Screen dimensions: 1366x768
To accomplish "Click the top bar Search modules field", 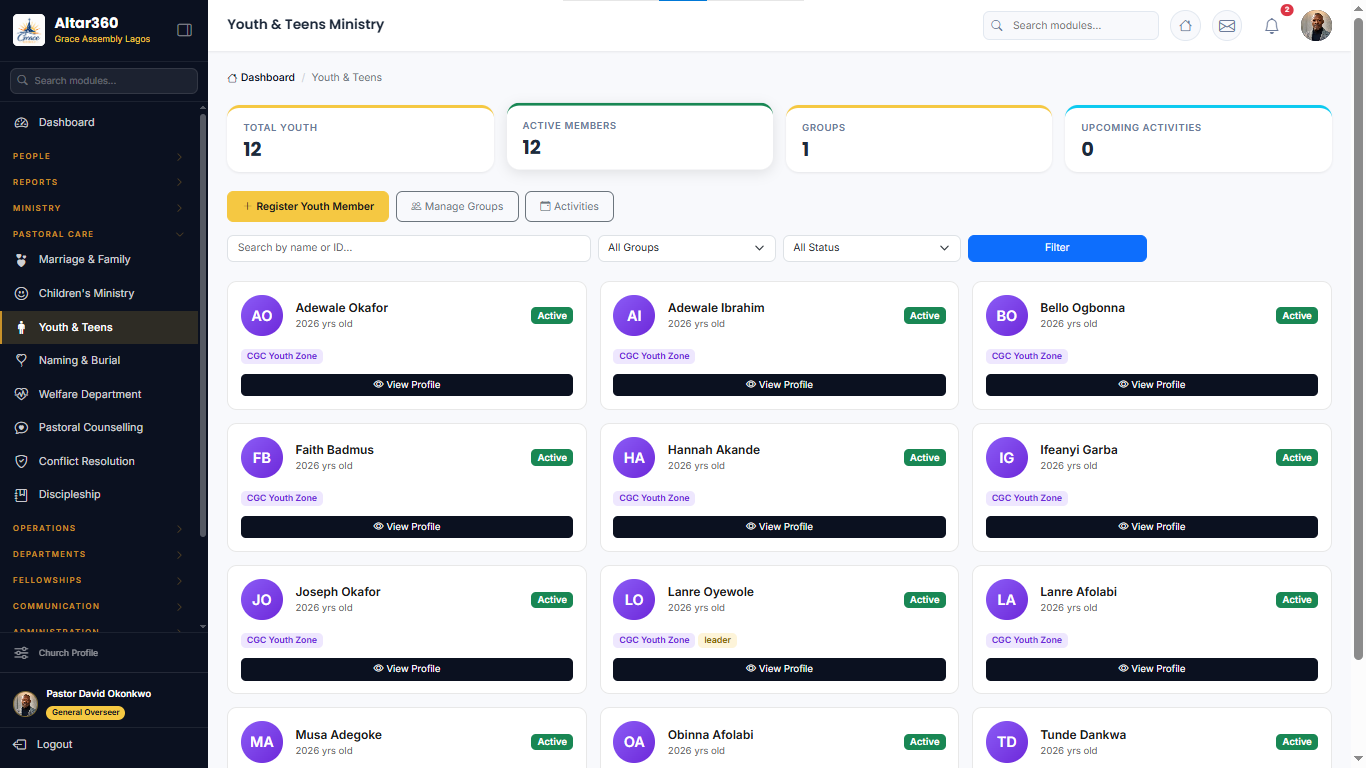I will (x=1071, y=25).
